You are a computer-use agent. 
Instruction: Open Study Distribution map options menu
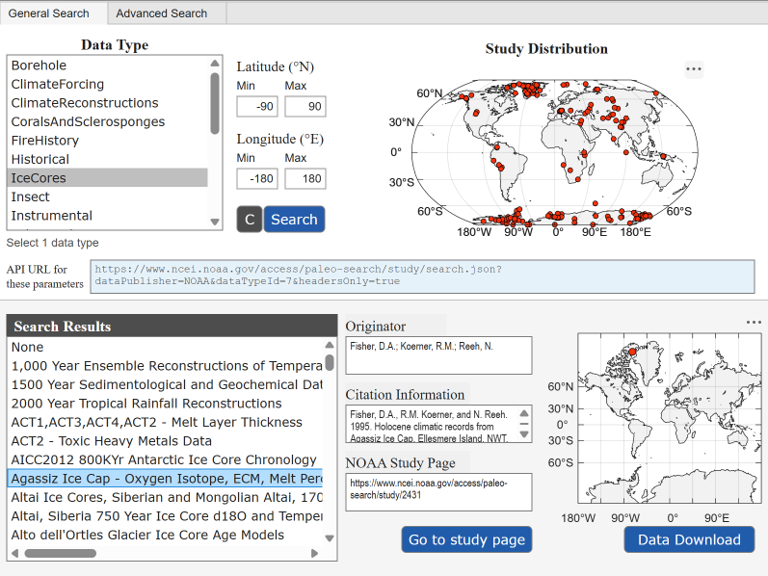click(694, 69)
